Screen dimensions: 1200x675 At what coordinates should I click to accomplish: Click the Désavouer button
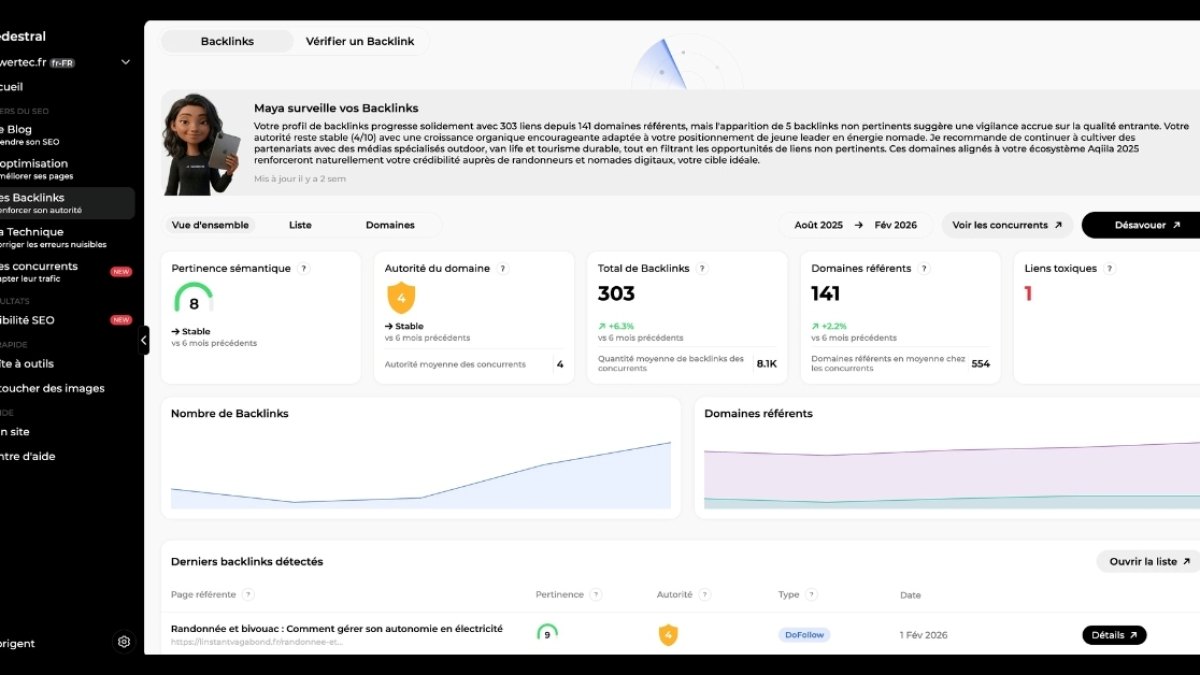click(x=1141, y=225)
